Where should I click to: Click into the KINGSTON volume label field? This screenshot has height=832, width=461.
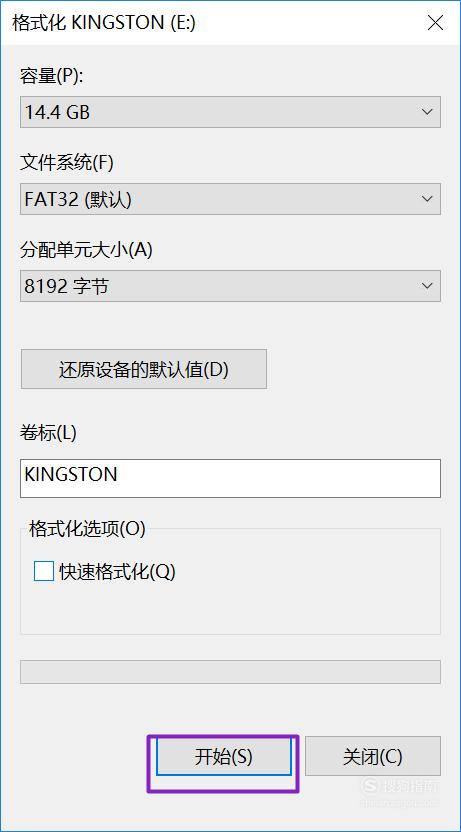coord(230,479)
